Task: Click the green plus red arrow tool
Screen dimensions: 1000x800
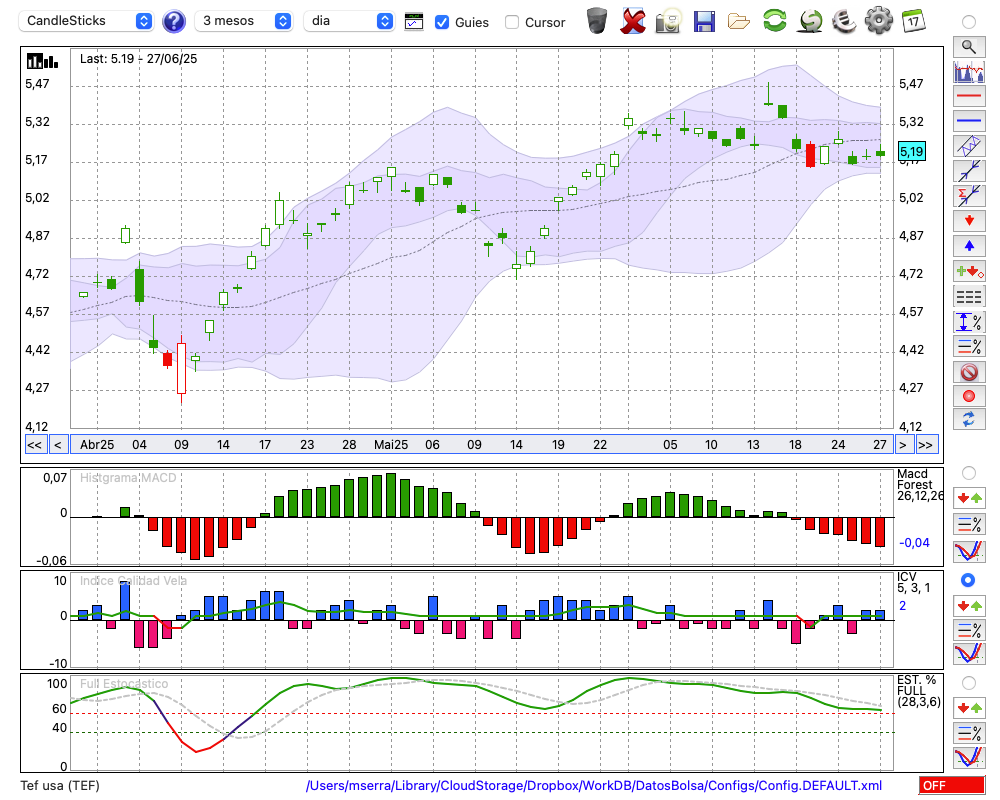Action: coord(969,271)
